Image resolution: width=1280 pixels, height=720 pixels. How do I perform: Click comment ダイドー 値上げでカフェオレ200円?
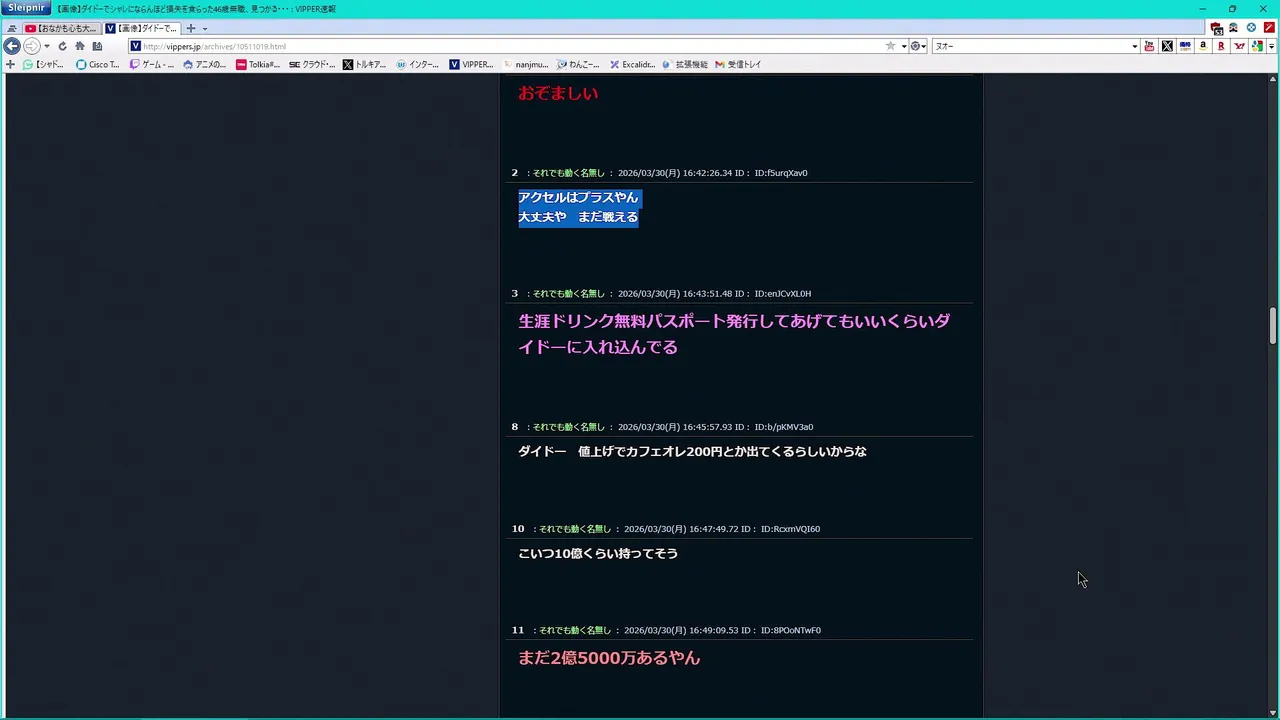click(x=692, y=452)
